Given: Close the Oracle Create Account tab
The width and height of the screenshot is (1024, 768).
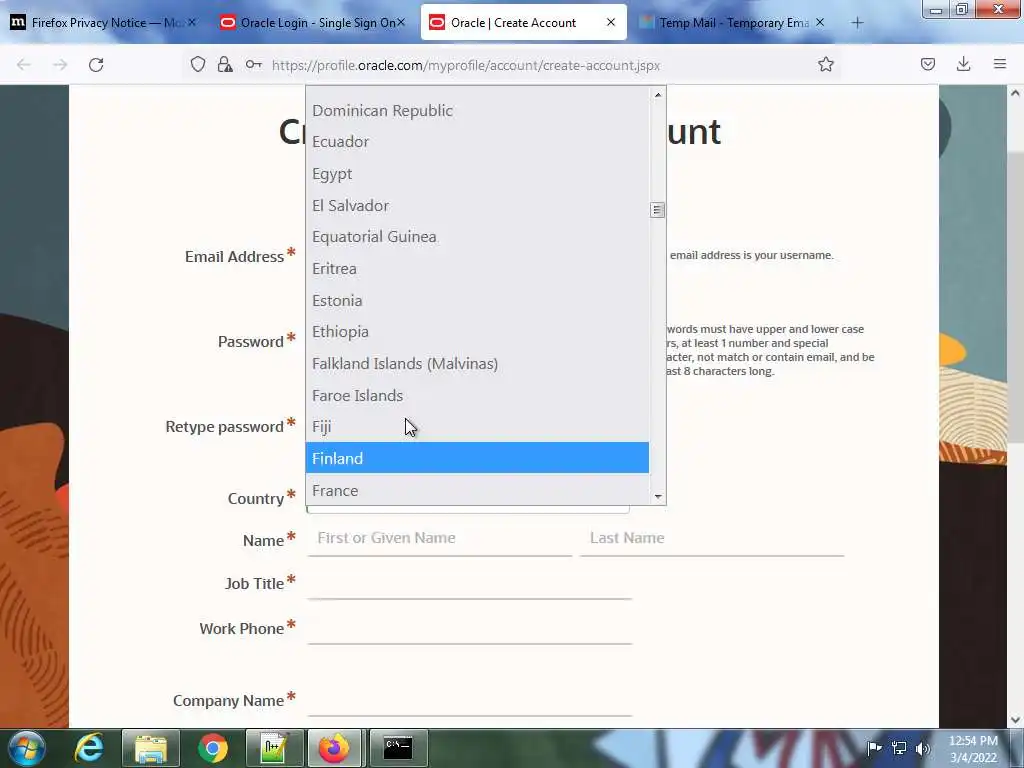Looking at the screenshot, I should click(611, 22).
